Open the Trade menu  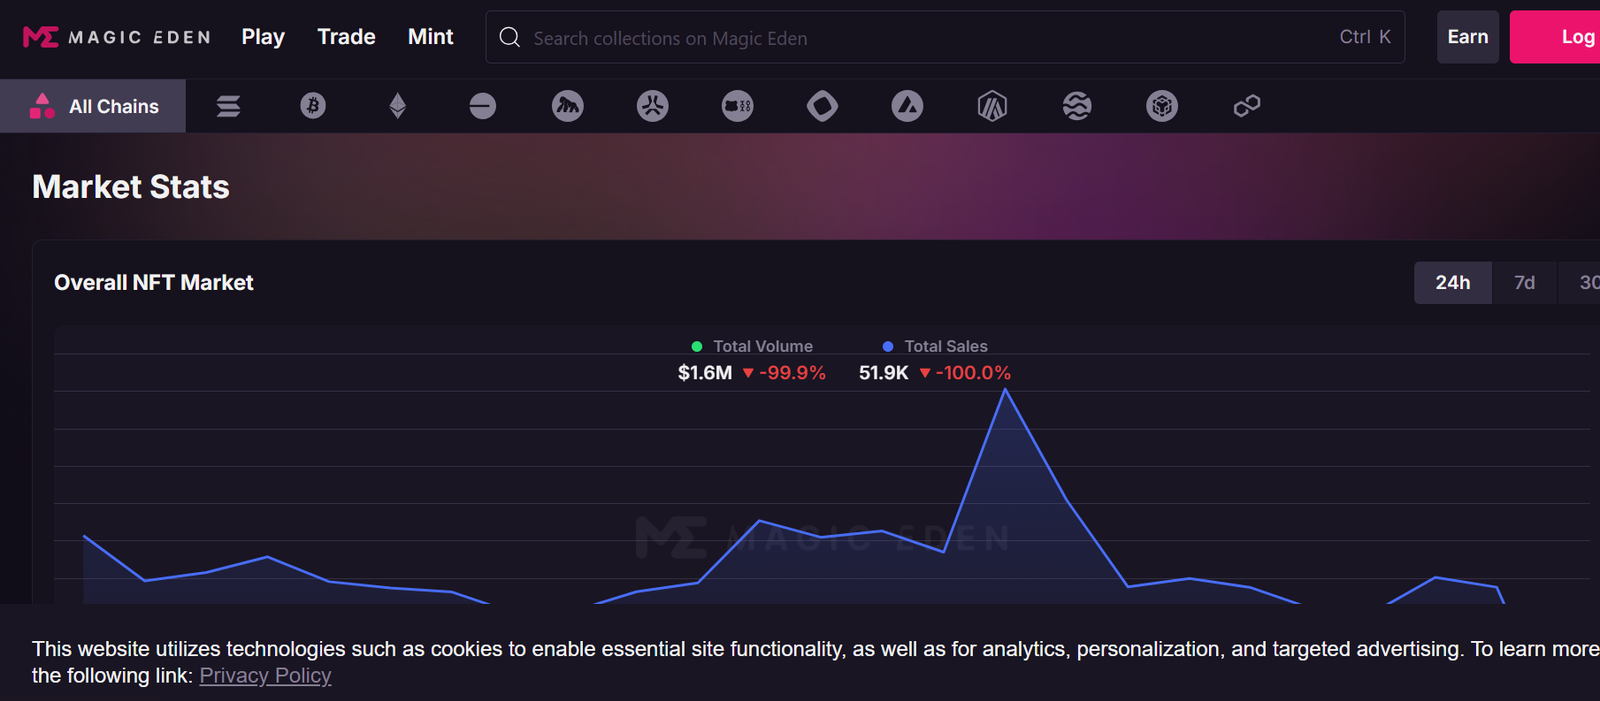tap(346, 37)
